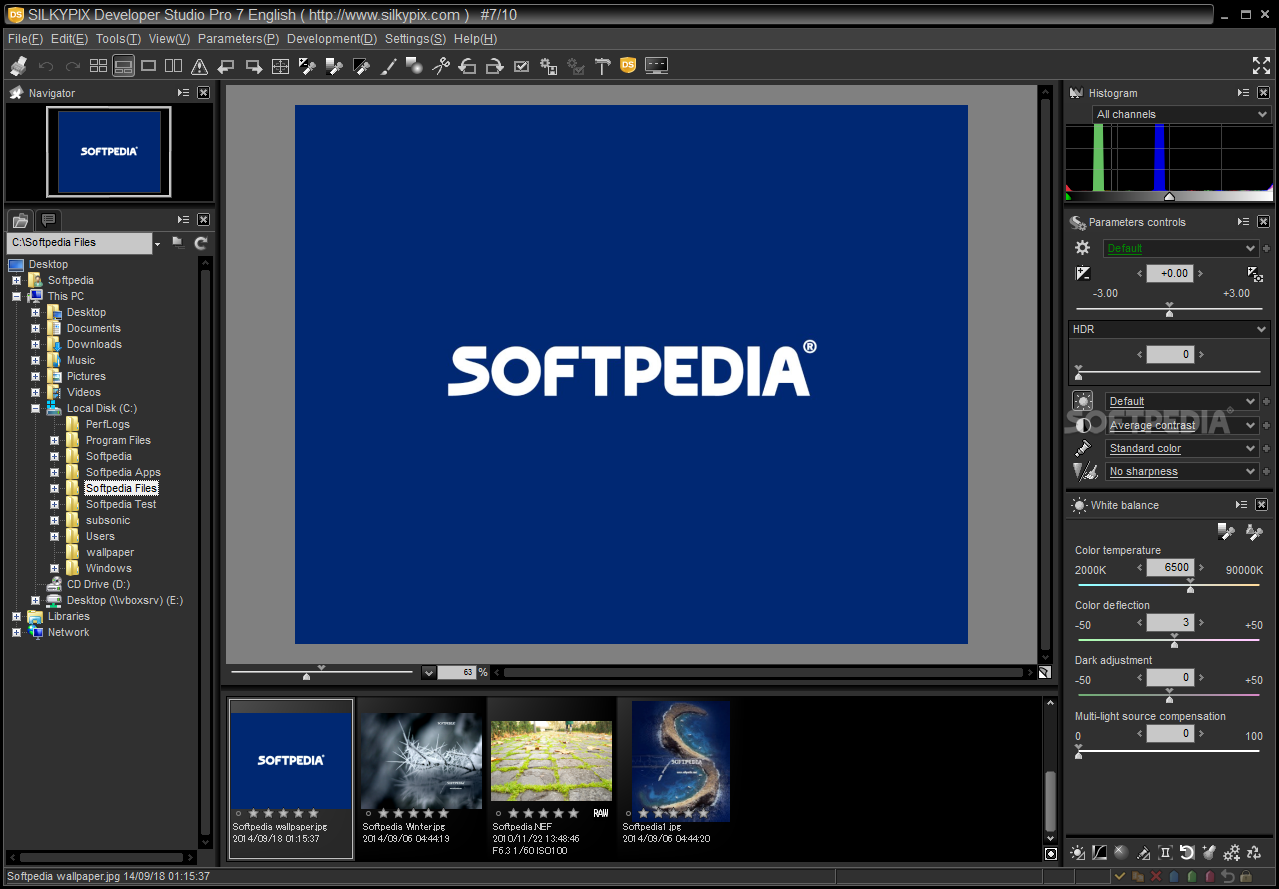This screenshot has height=889, width=1279.
Task: Collapse the Local Disk (C:) tree node
Action: coord(36,408)
